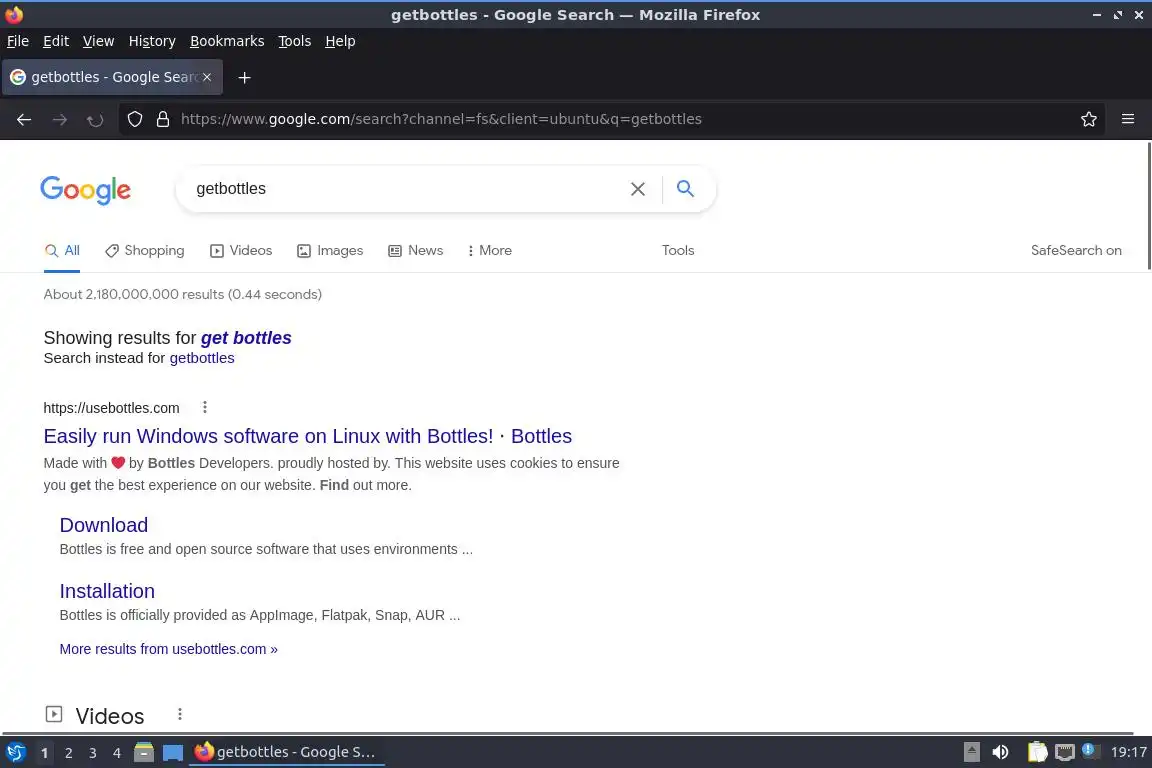Switch to Images results
This screenshot has width=1152, height=768.
[x=330, y=251]
